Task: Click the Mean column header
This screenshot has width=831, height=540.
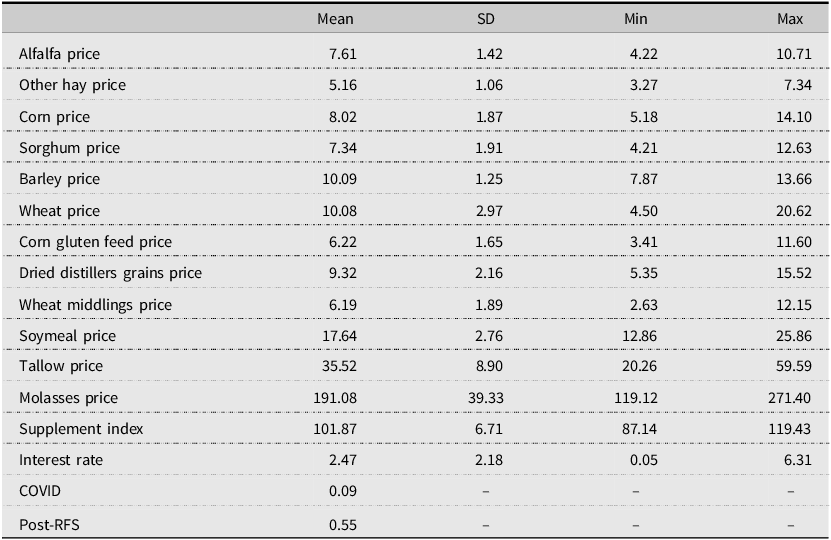Action: (x=335, y=20)
